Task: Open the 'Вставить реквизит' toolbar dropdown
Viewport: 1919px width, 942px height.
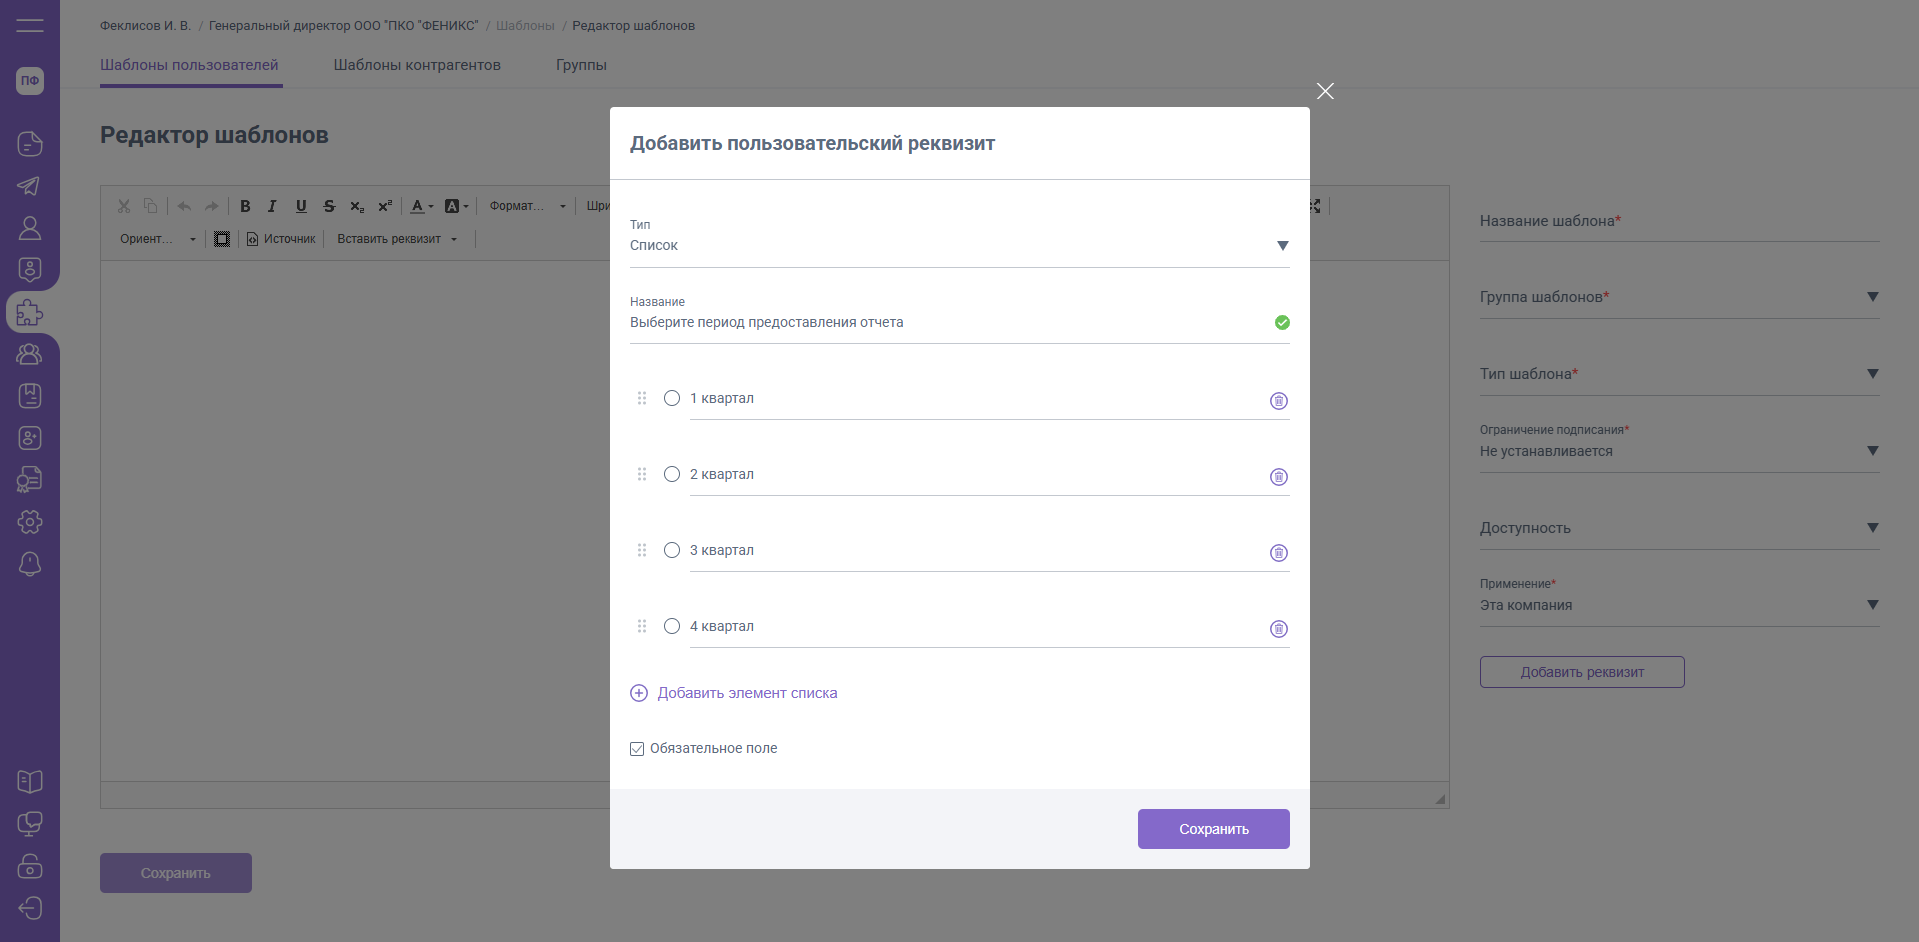Action: pyautogui.click(x=397, y=239)
